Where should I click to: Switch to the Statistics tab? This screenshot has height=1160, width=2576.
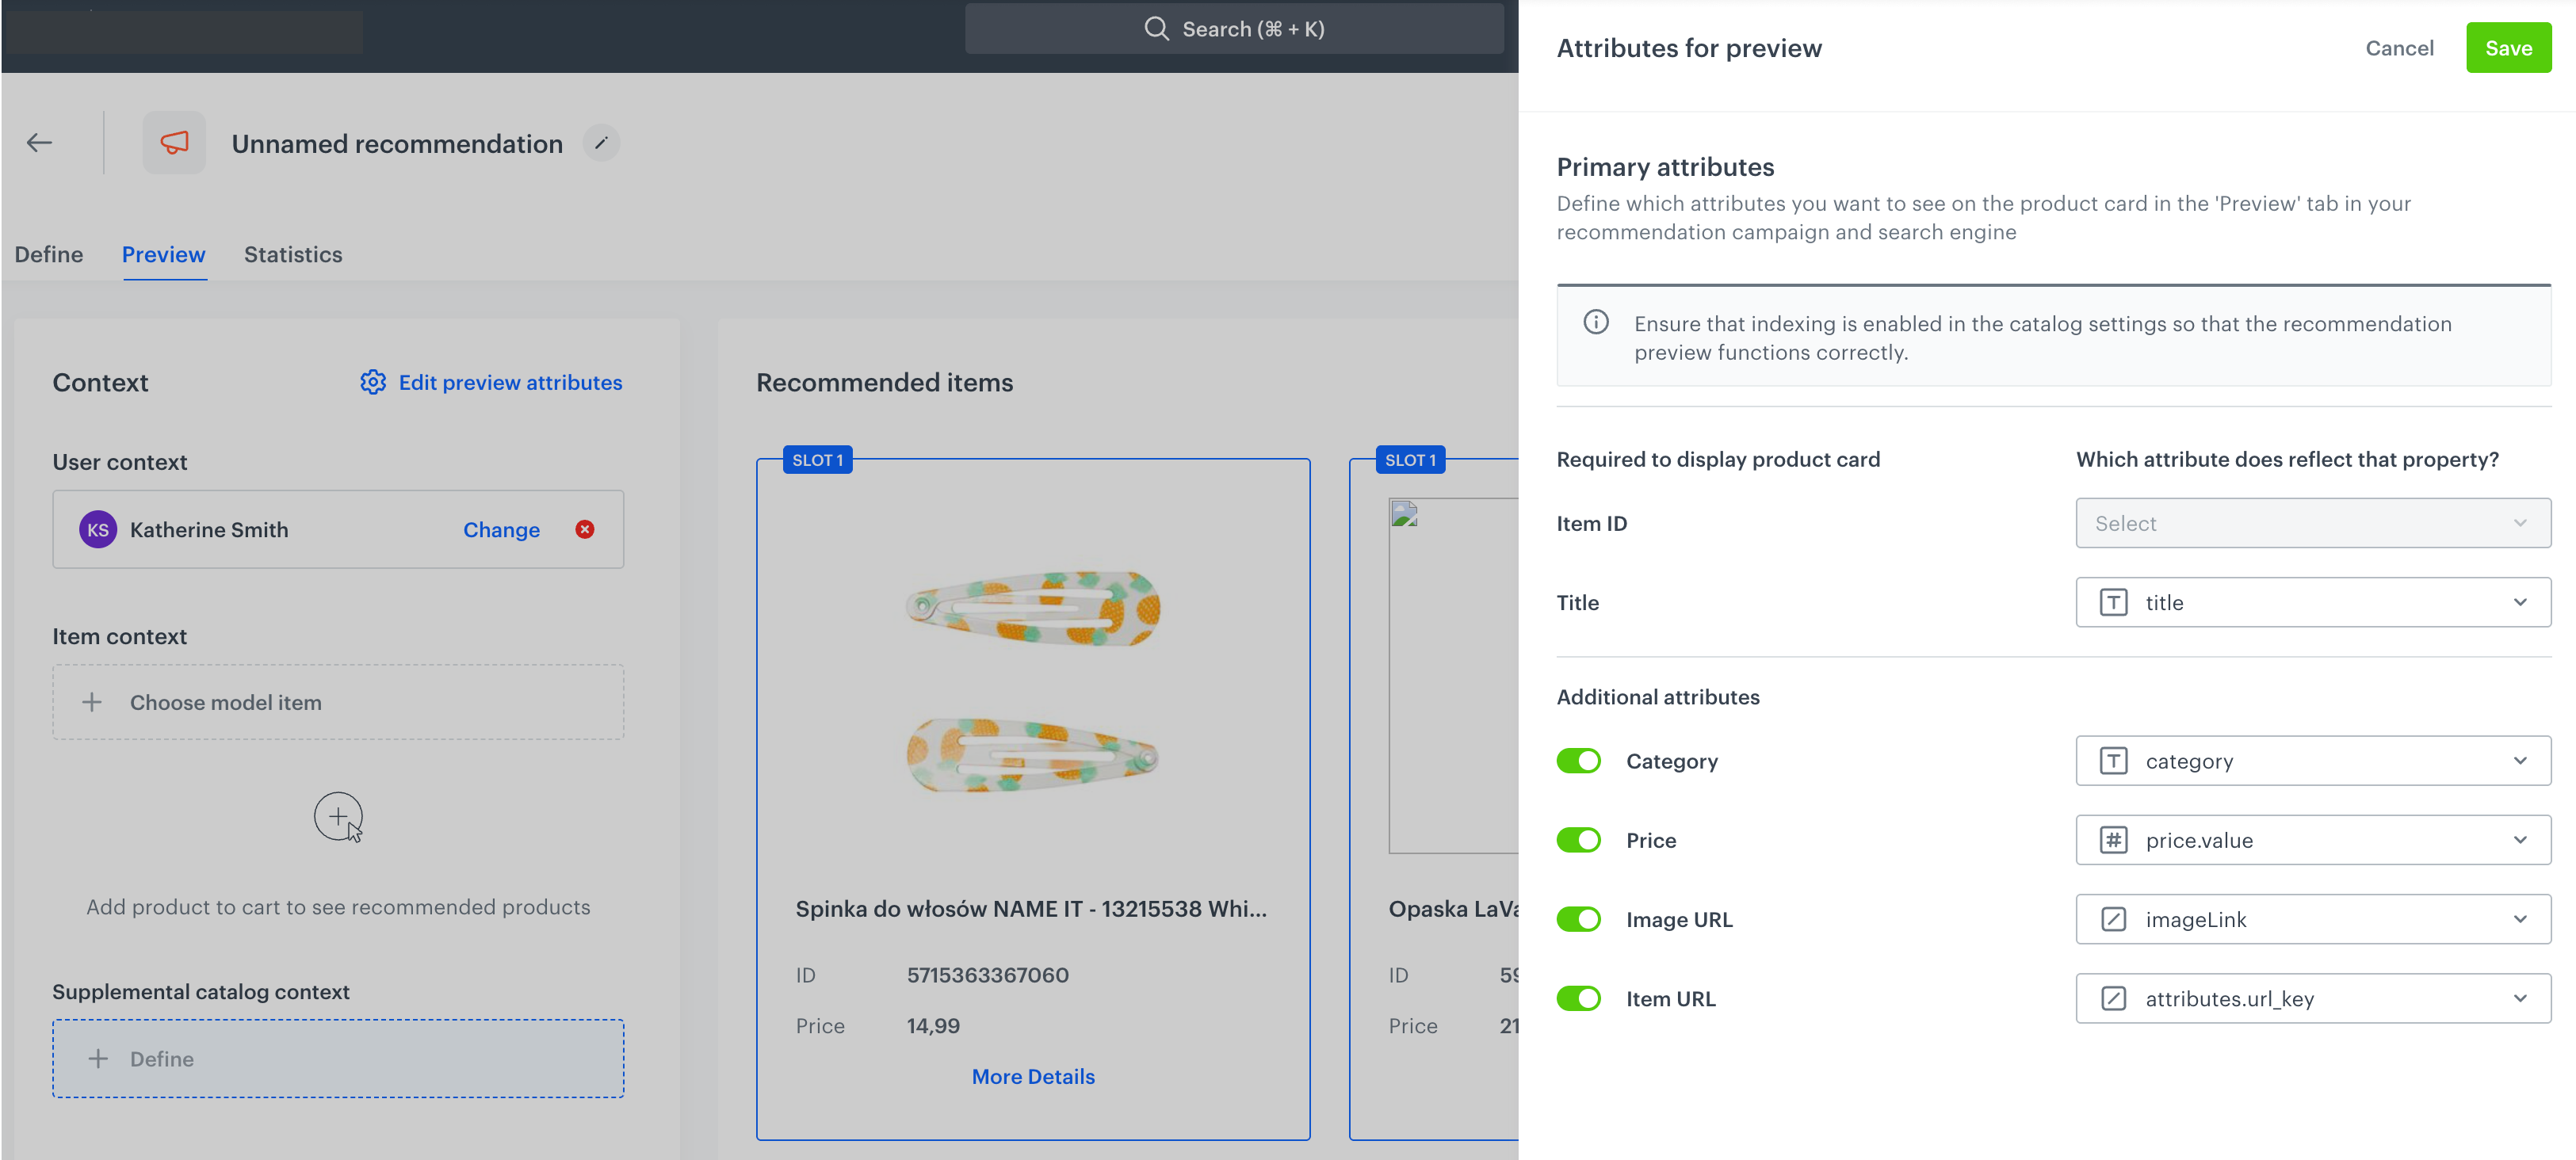292,254
